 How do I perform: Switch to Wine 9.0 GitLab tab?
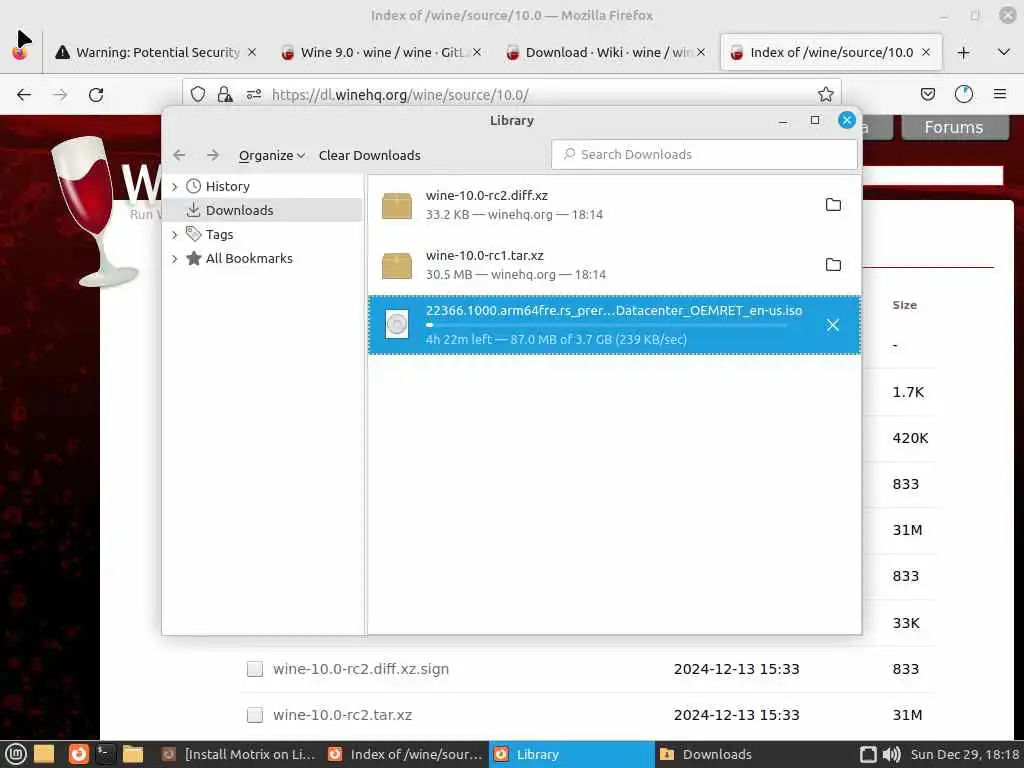coord(381,52)
